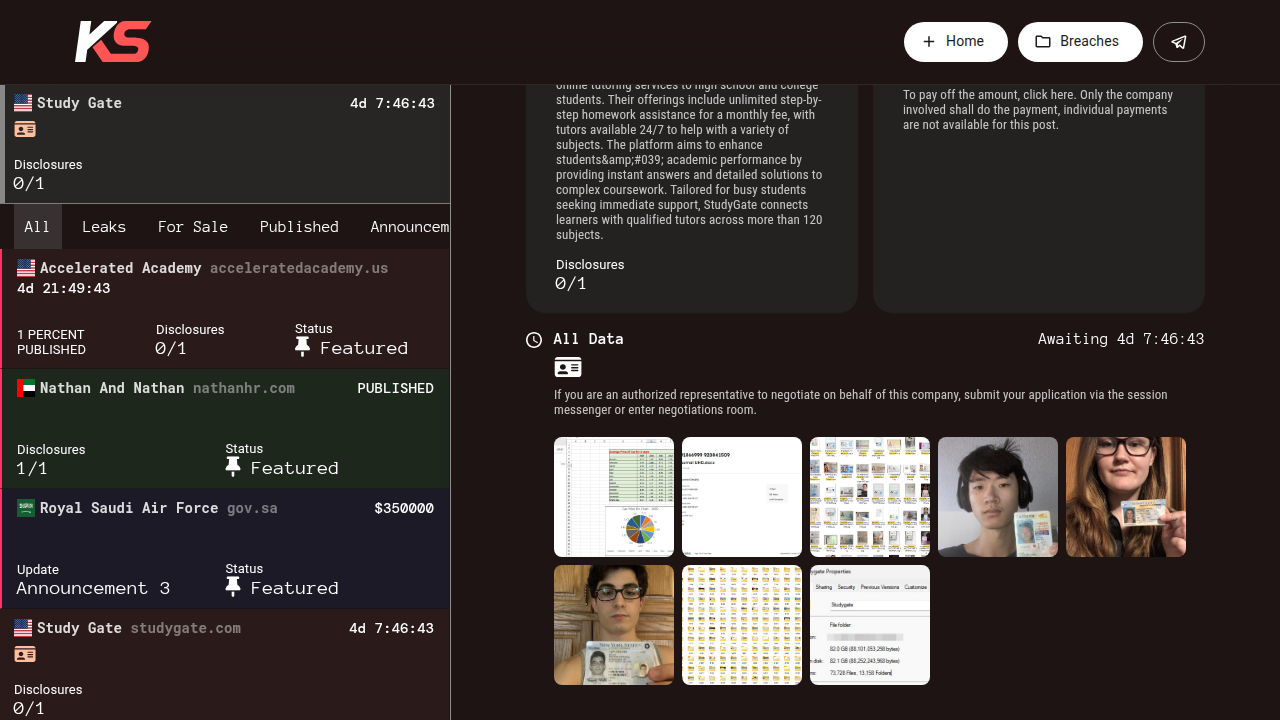Switch to the Leaks tab

click(104, 227)
